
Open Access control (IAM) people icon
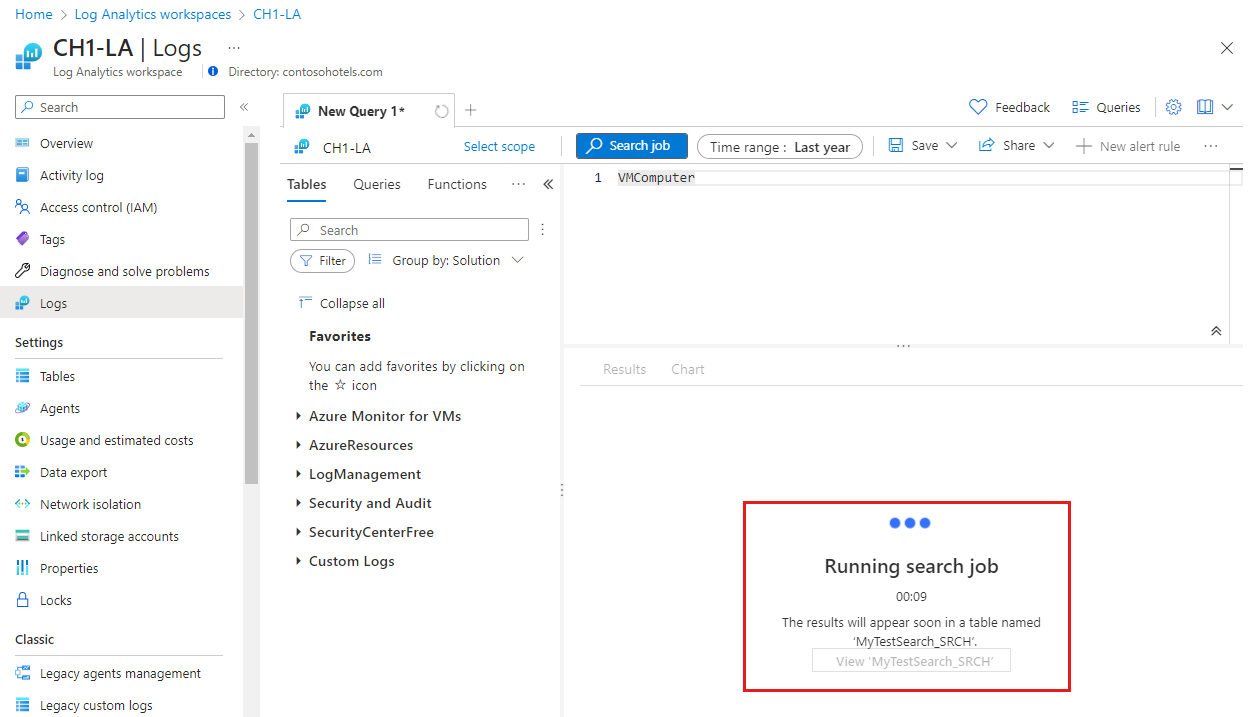[22, 207]
